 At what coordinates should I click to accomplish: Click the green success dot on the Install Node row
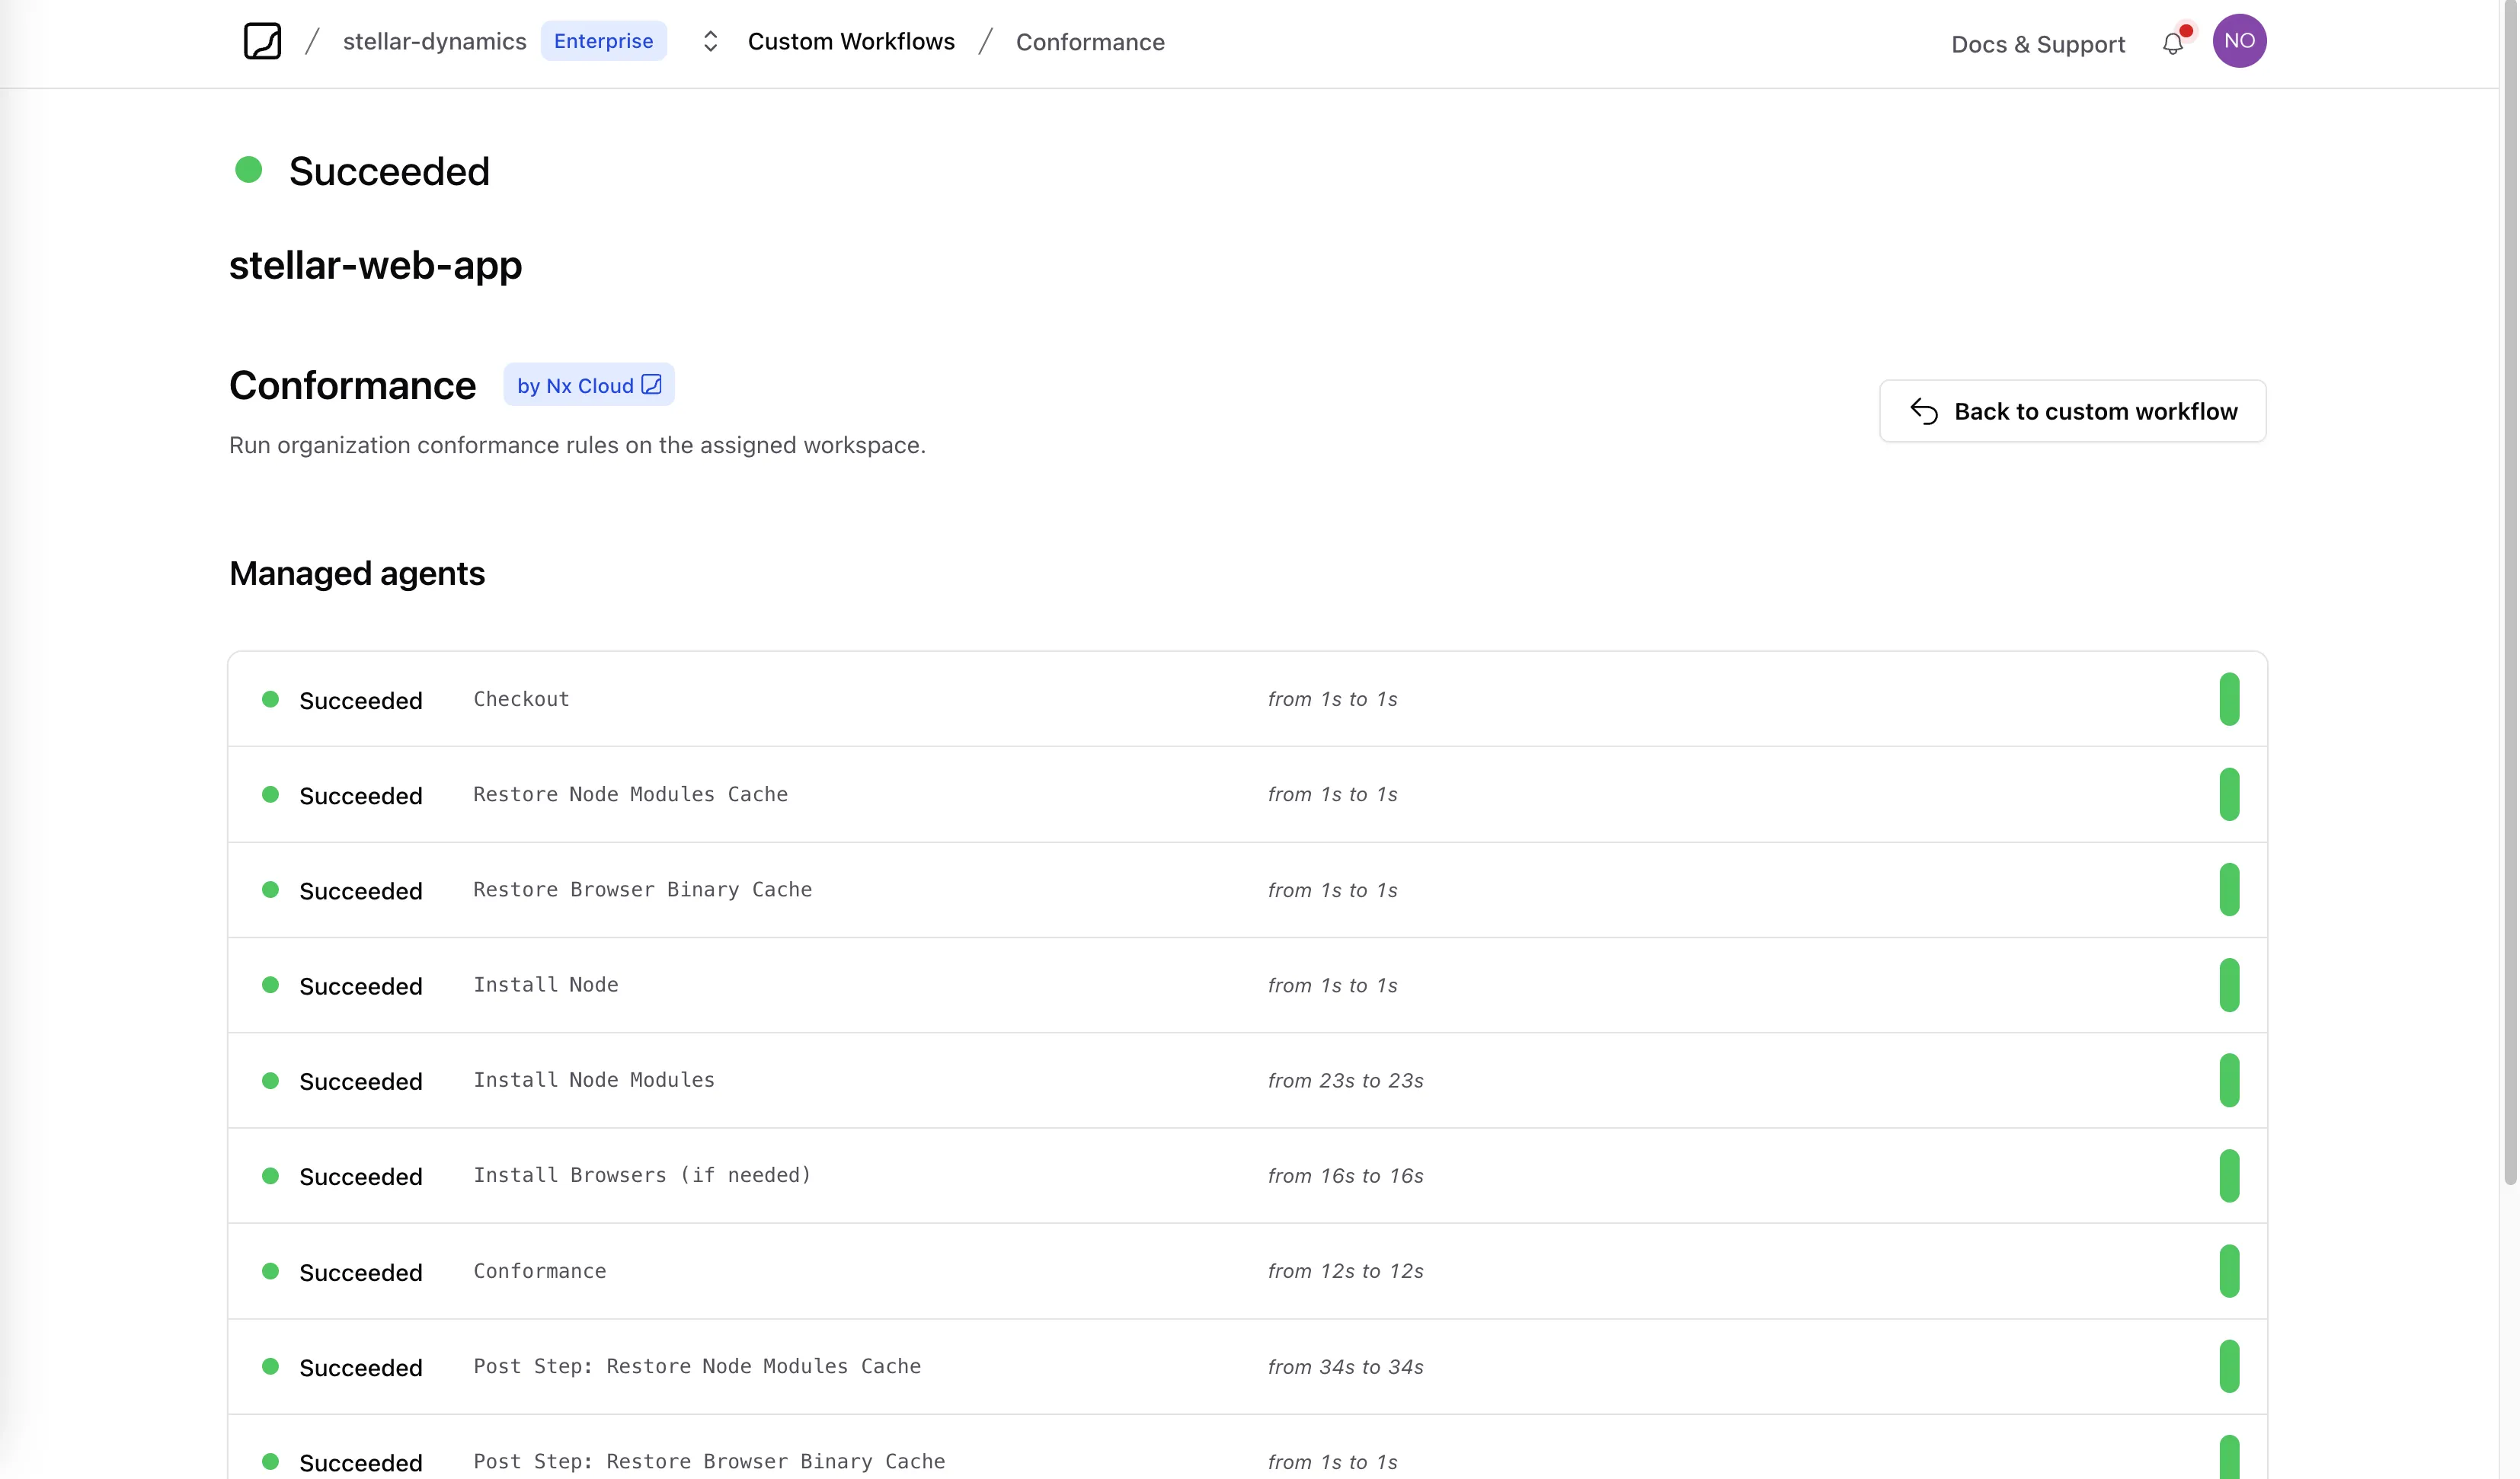point(271,985)
